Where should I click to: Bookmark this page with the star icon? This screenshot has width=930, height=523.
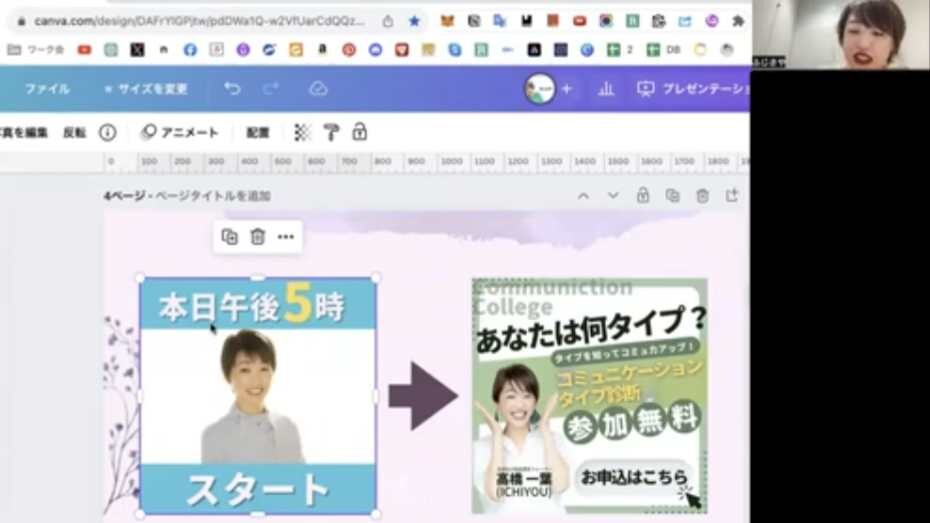pos(414,21)
